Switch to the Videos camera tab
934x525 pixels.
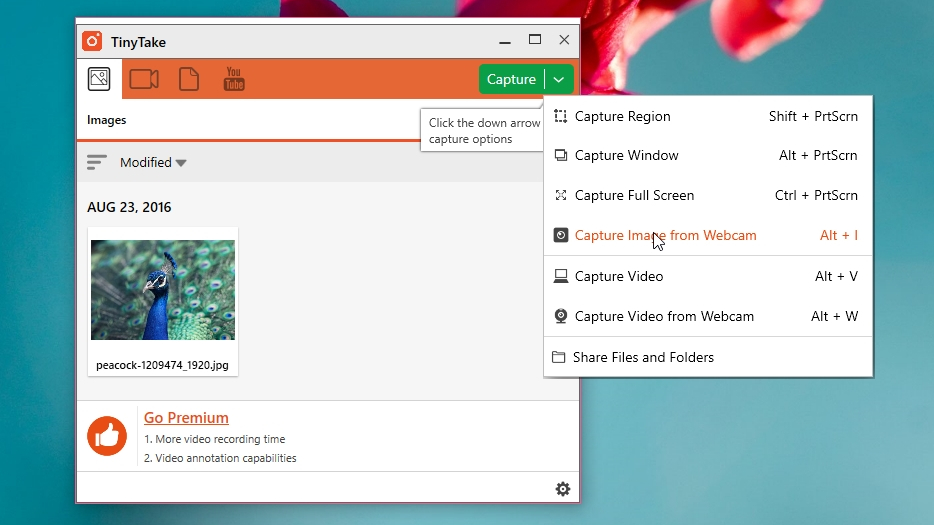coord(144,79)
